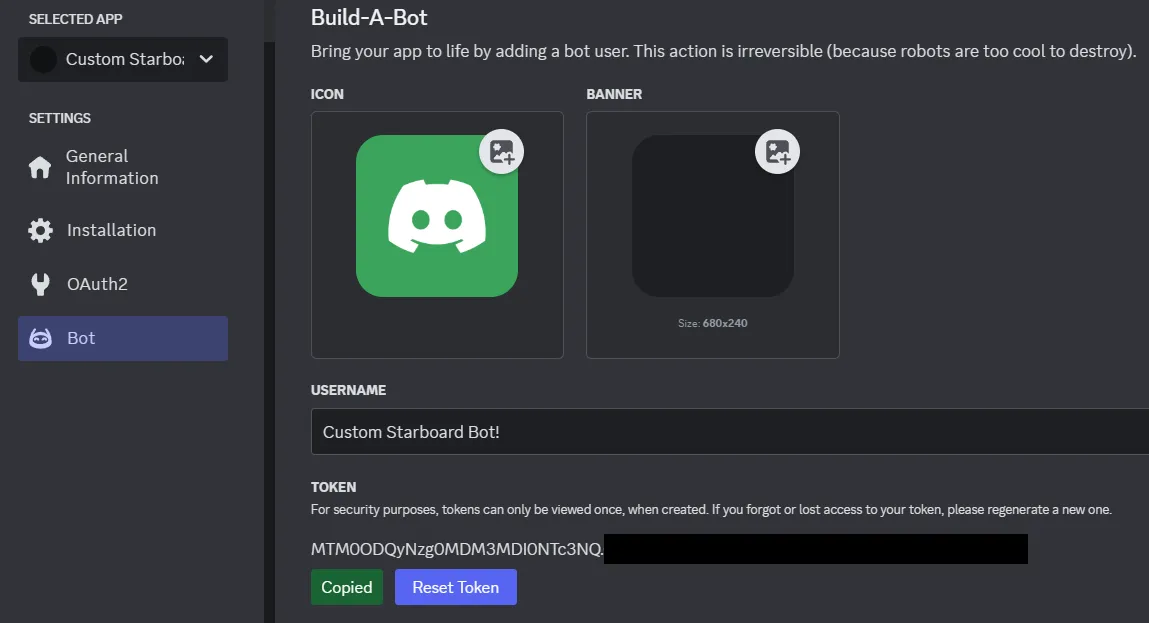Click the upload image icon on banner
The image size is (1149, 623).
(777, 152)
